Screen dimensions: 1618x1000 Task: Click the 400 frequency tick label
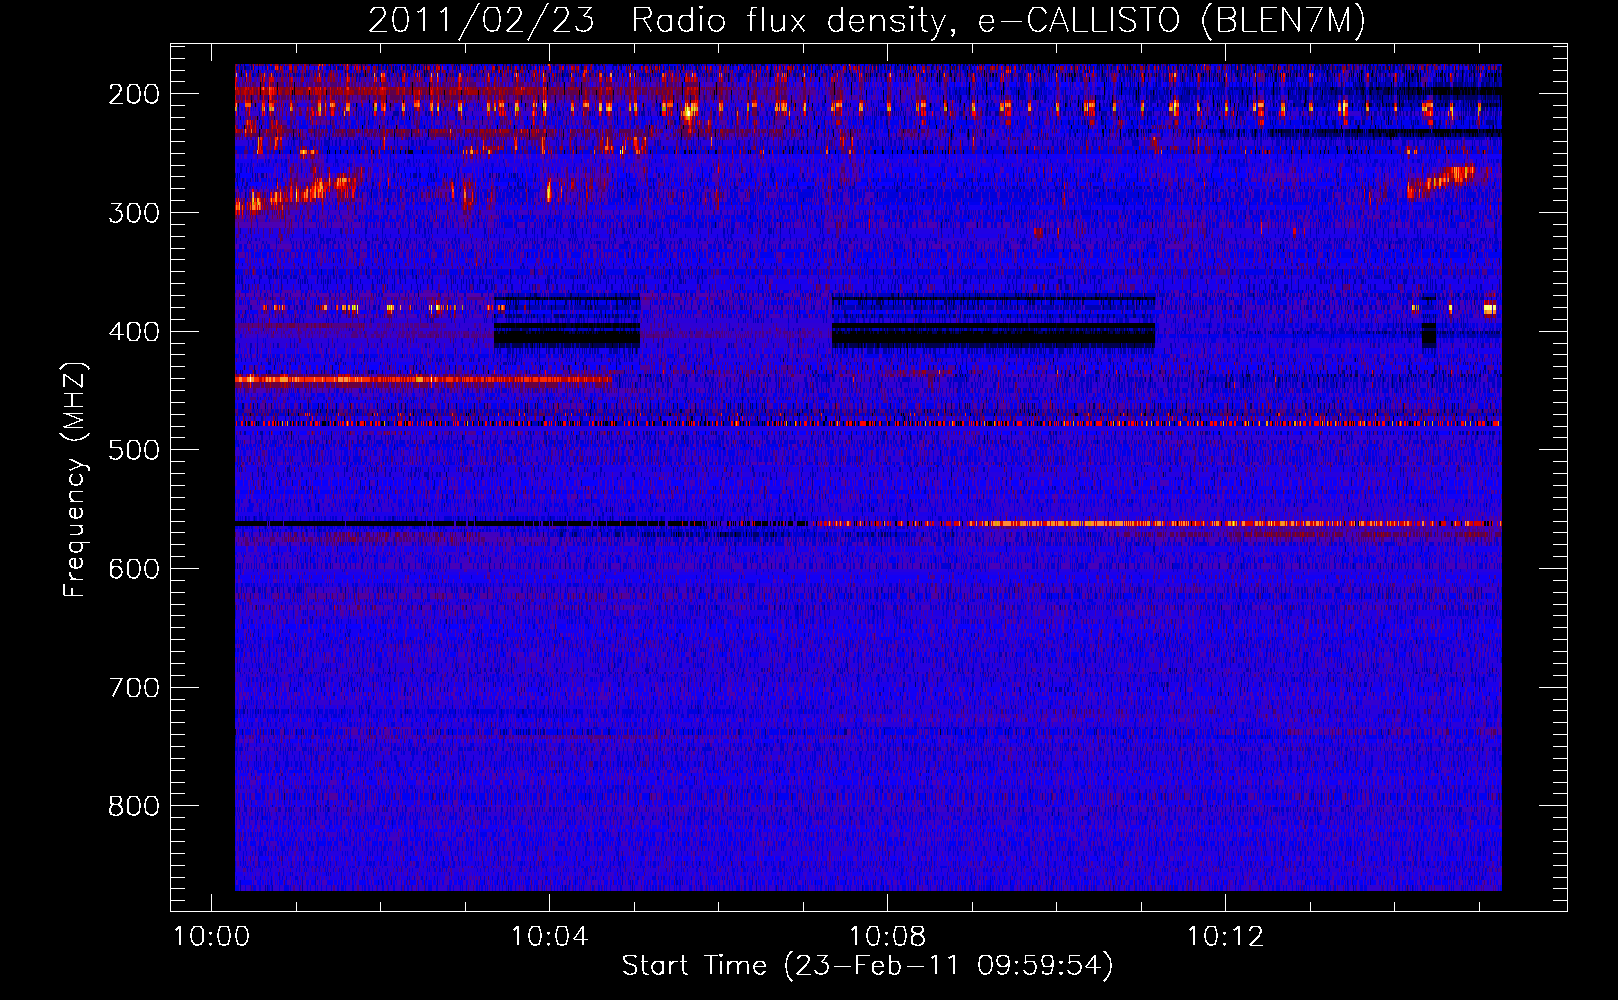coord(134,332)
